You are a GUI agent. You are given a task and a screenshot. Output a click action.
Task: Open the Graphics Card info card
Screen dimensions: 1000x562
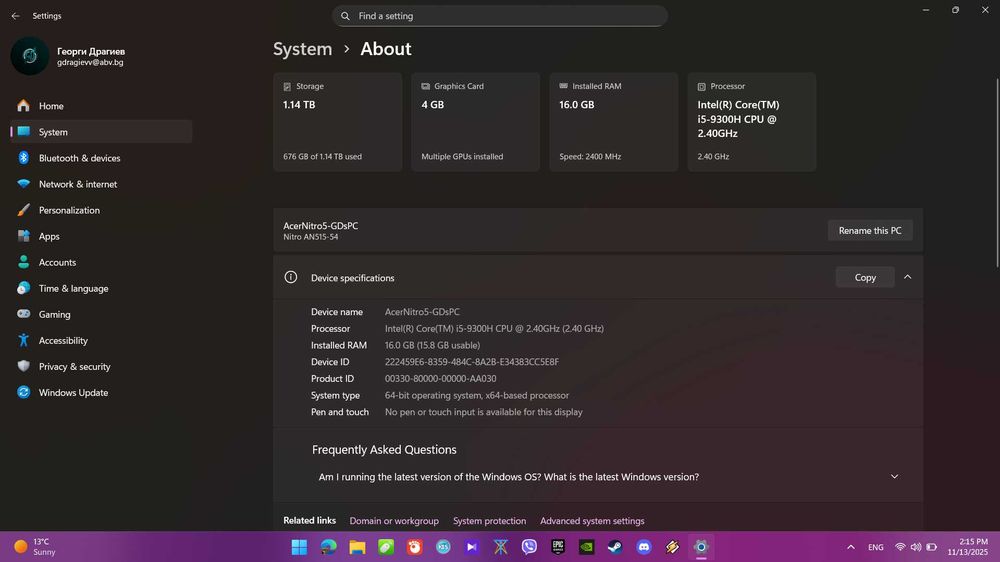coord(476,122)
